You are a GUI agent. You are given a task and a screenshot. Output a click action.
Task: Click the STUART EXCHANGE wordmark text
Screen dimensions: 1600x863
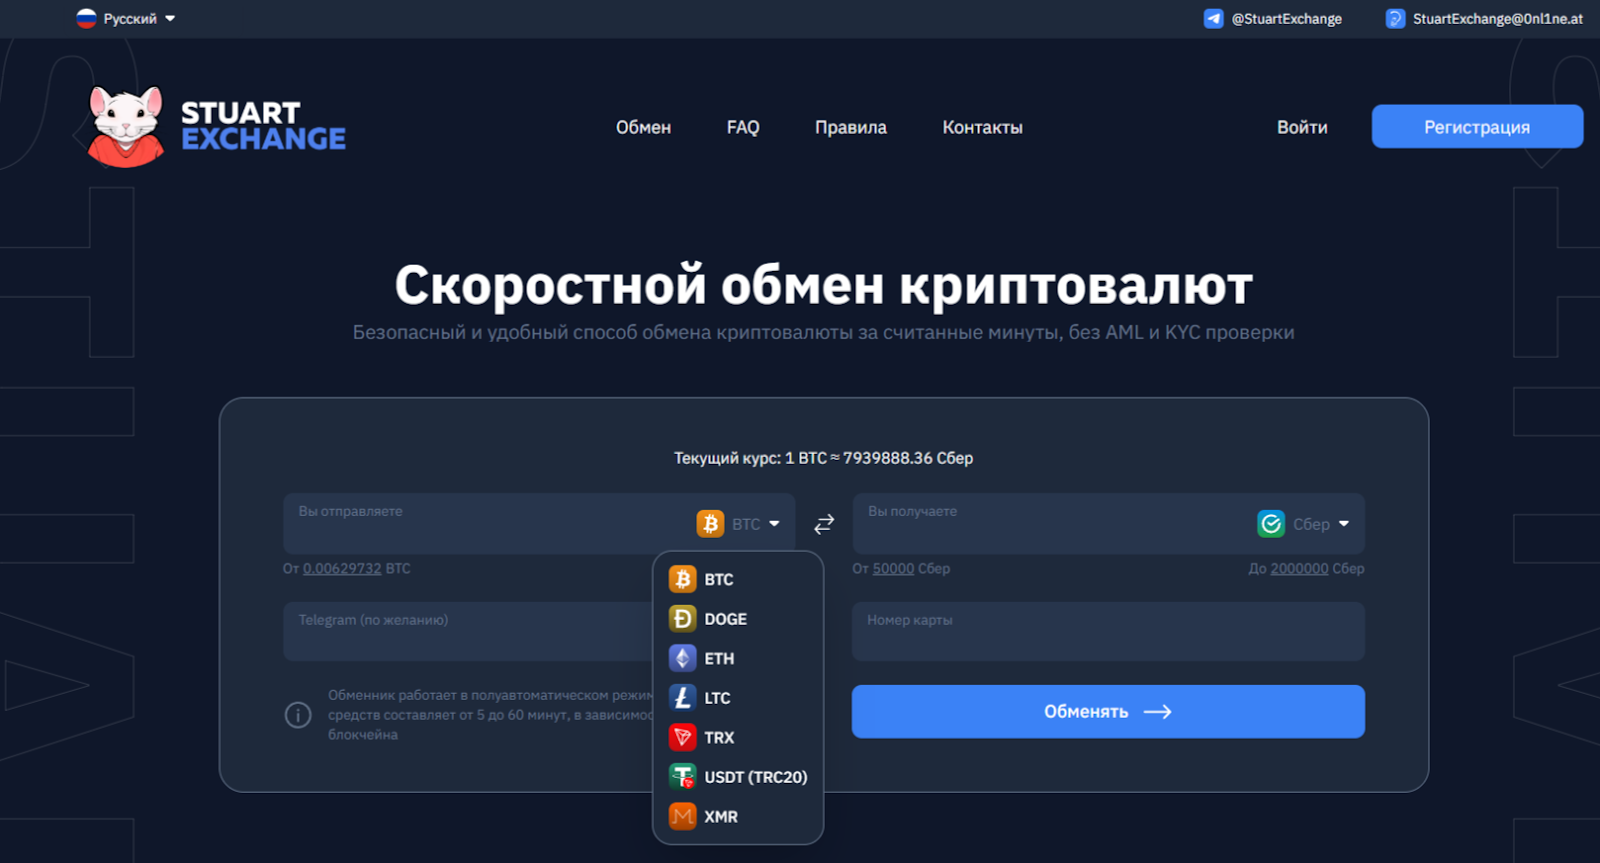[263, 126]
